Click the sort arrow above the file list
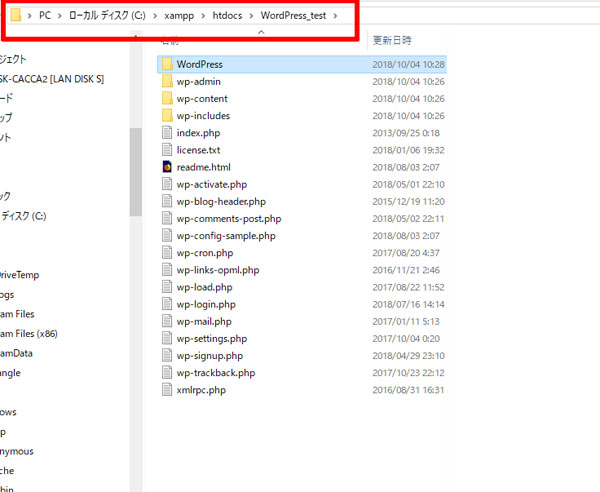The width and height of the screenshot is (600, 492). tap(261, 32)
